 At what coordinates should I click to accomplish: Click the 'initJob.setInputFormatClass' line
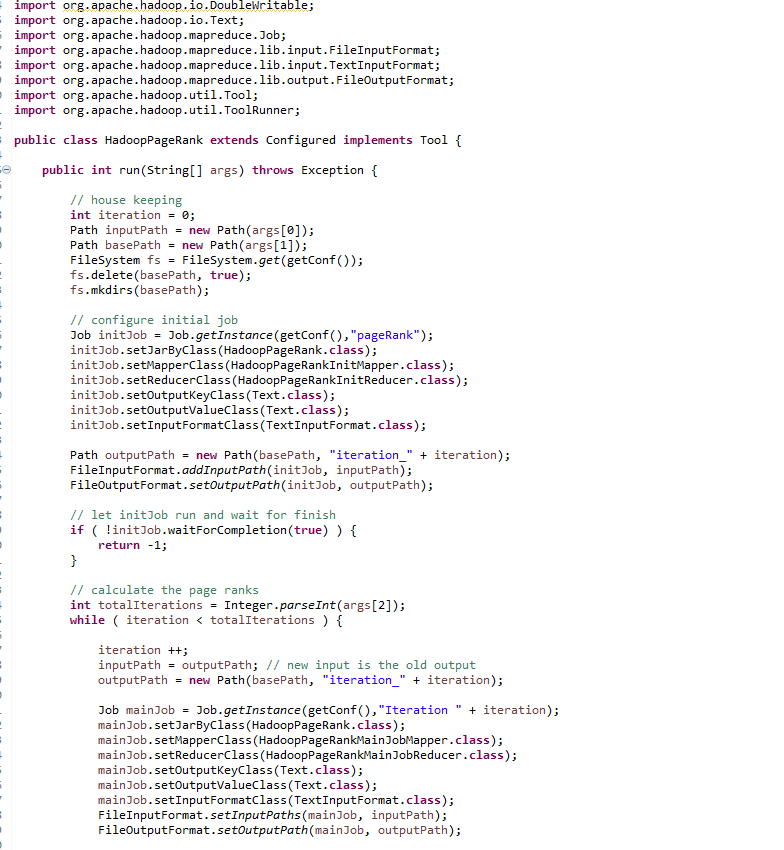(248, 426)
